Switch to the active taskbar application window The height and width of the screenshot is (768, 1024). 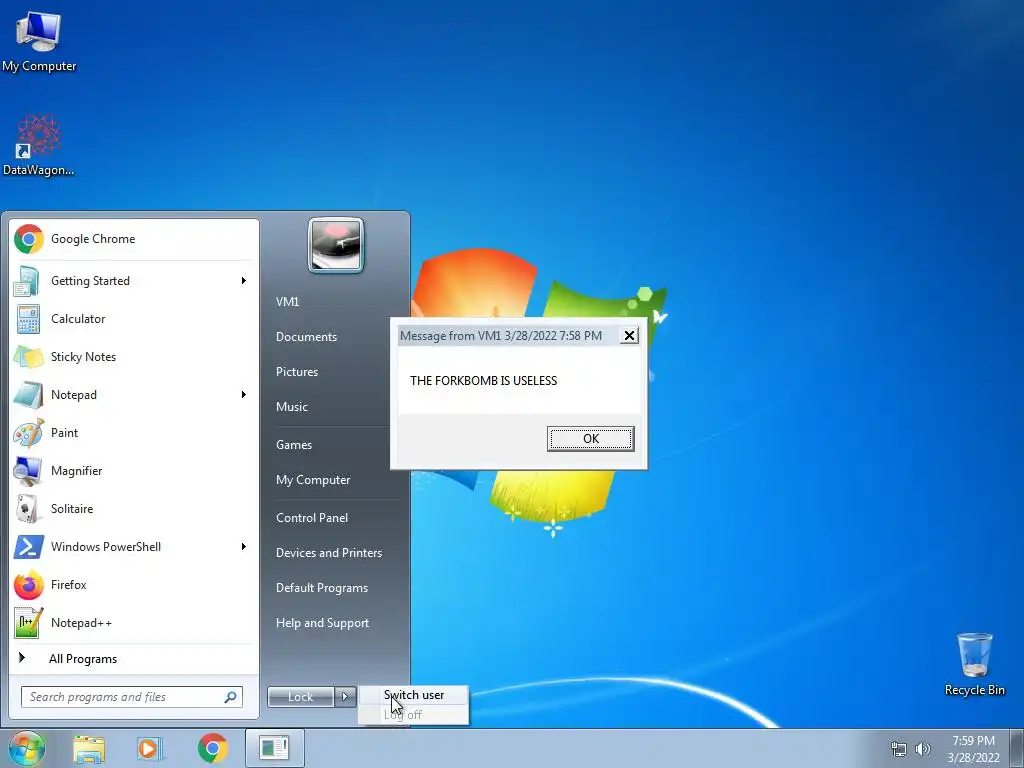[274, 748]
